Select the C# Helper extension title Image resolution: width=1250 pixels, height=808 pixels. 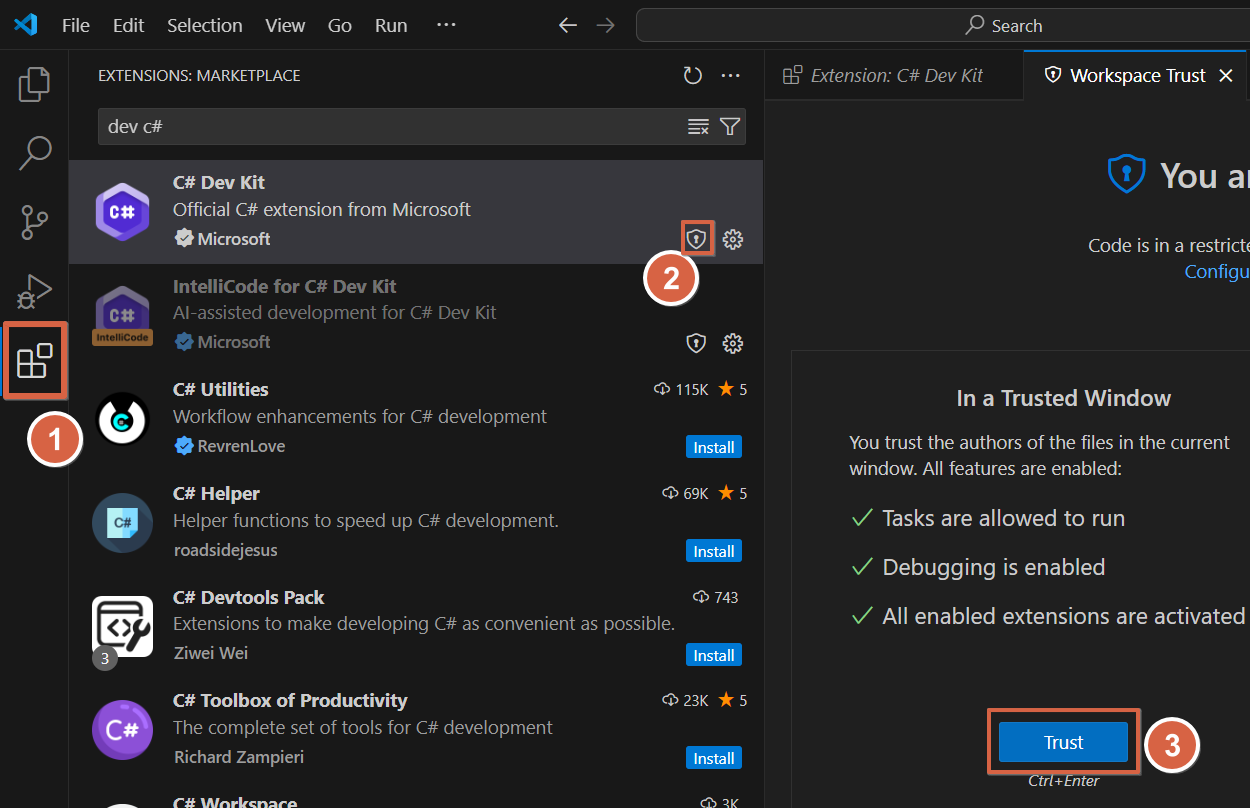[x=216, y=493]
